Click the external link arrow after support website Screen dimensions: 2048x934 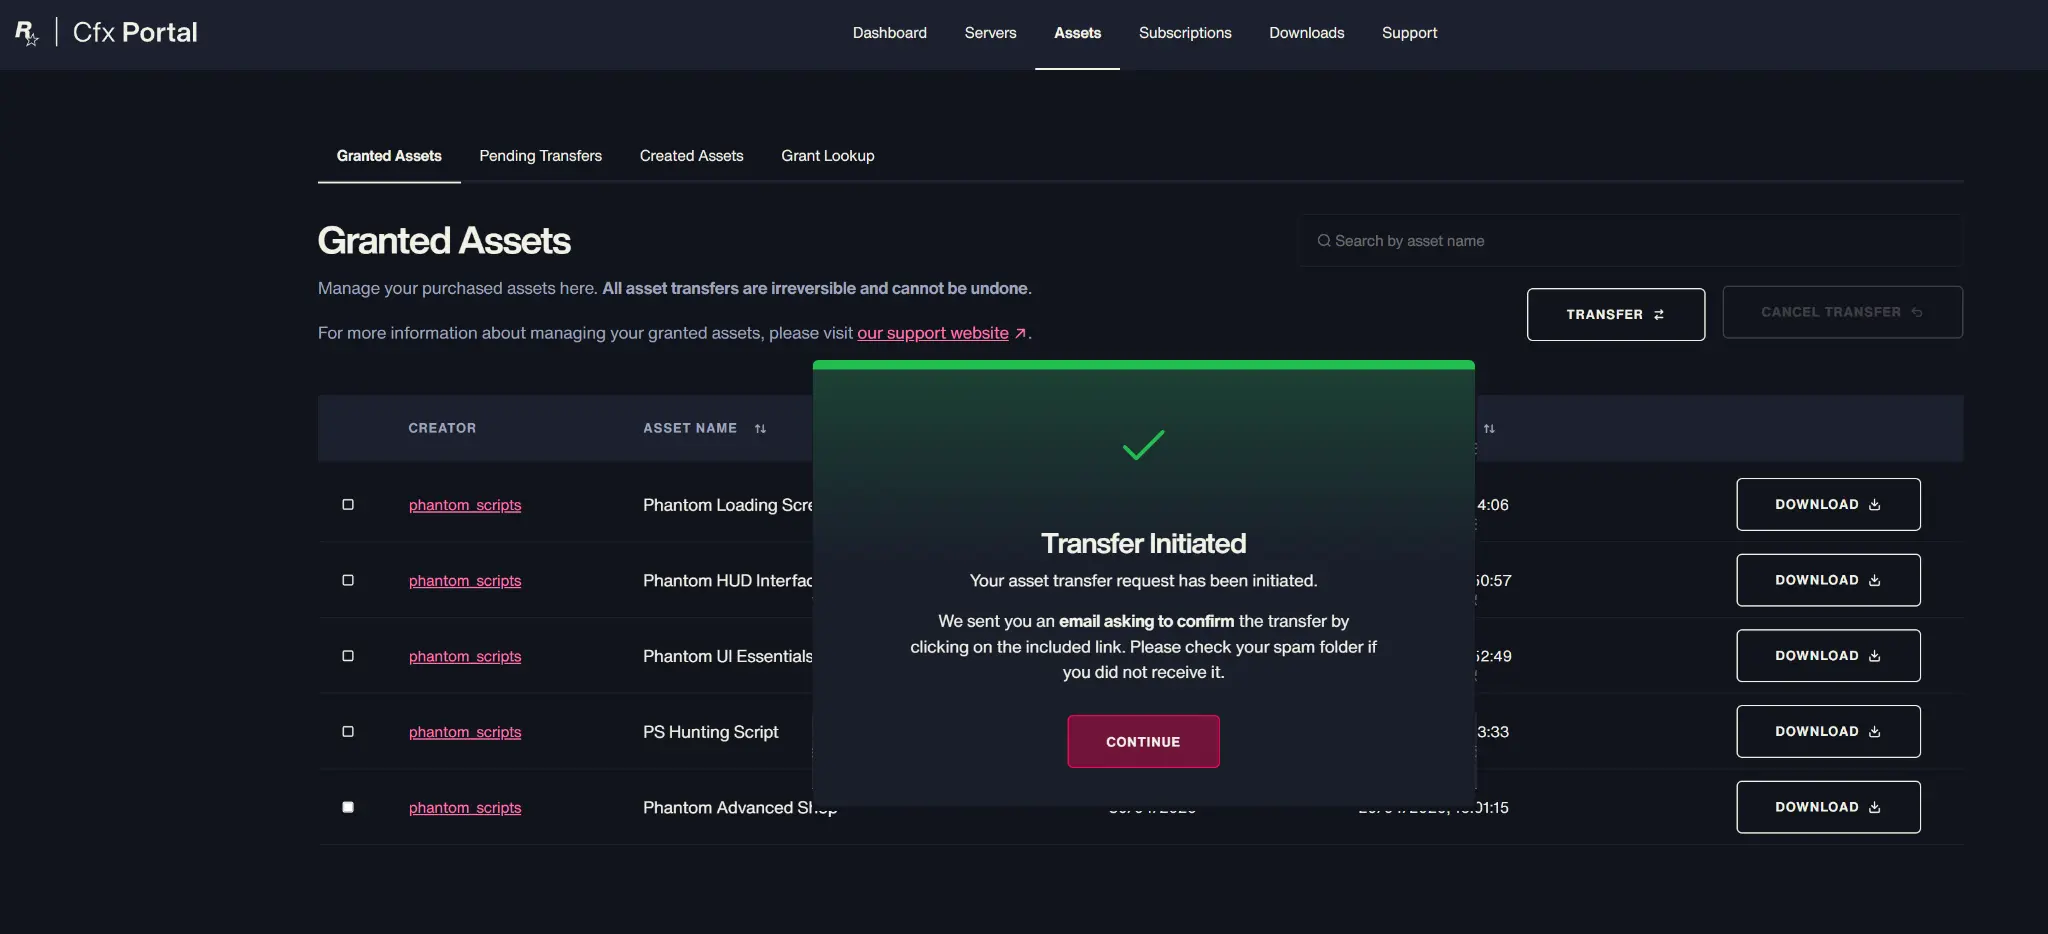[x=1020, y=334]
